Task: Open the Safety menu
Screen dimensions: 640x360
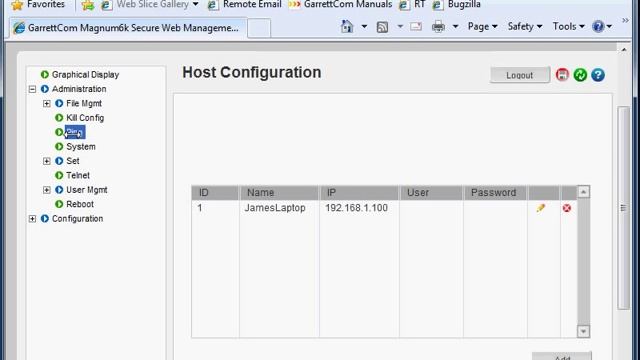Action: click(x=525, y=27)
